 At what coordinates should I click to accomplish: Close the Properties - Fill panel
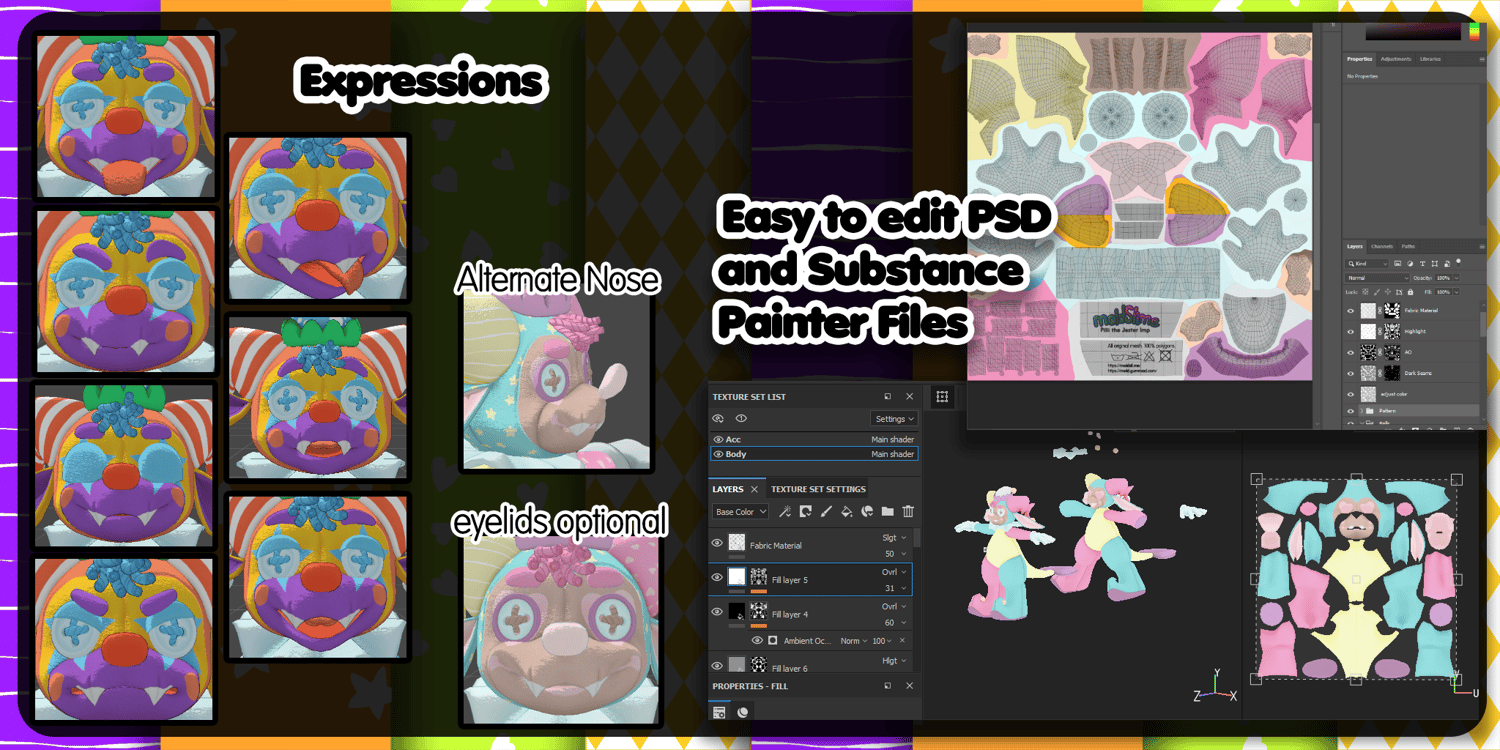pos(909,686)
